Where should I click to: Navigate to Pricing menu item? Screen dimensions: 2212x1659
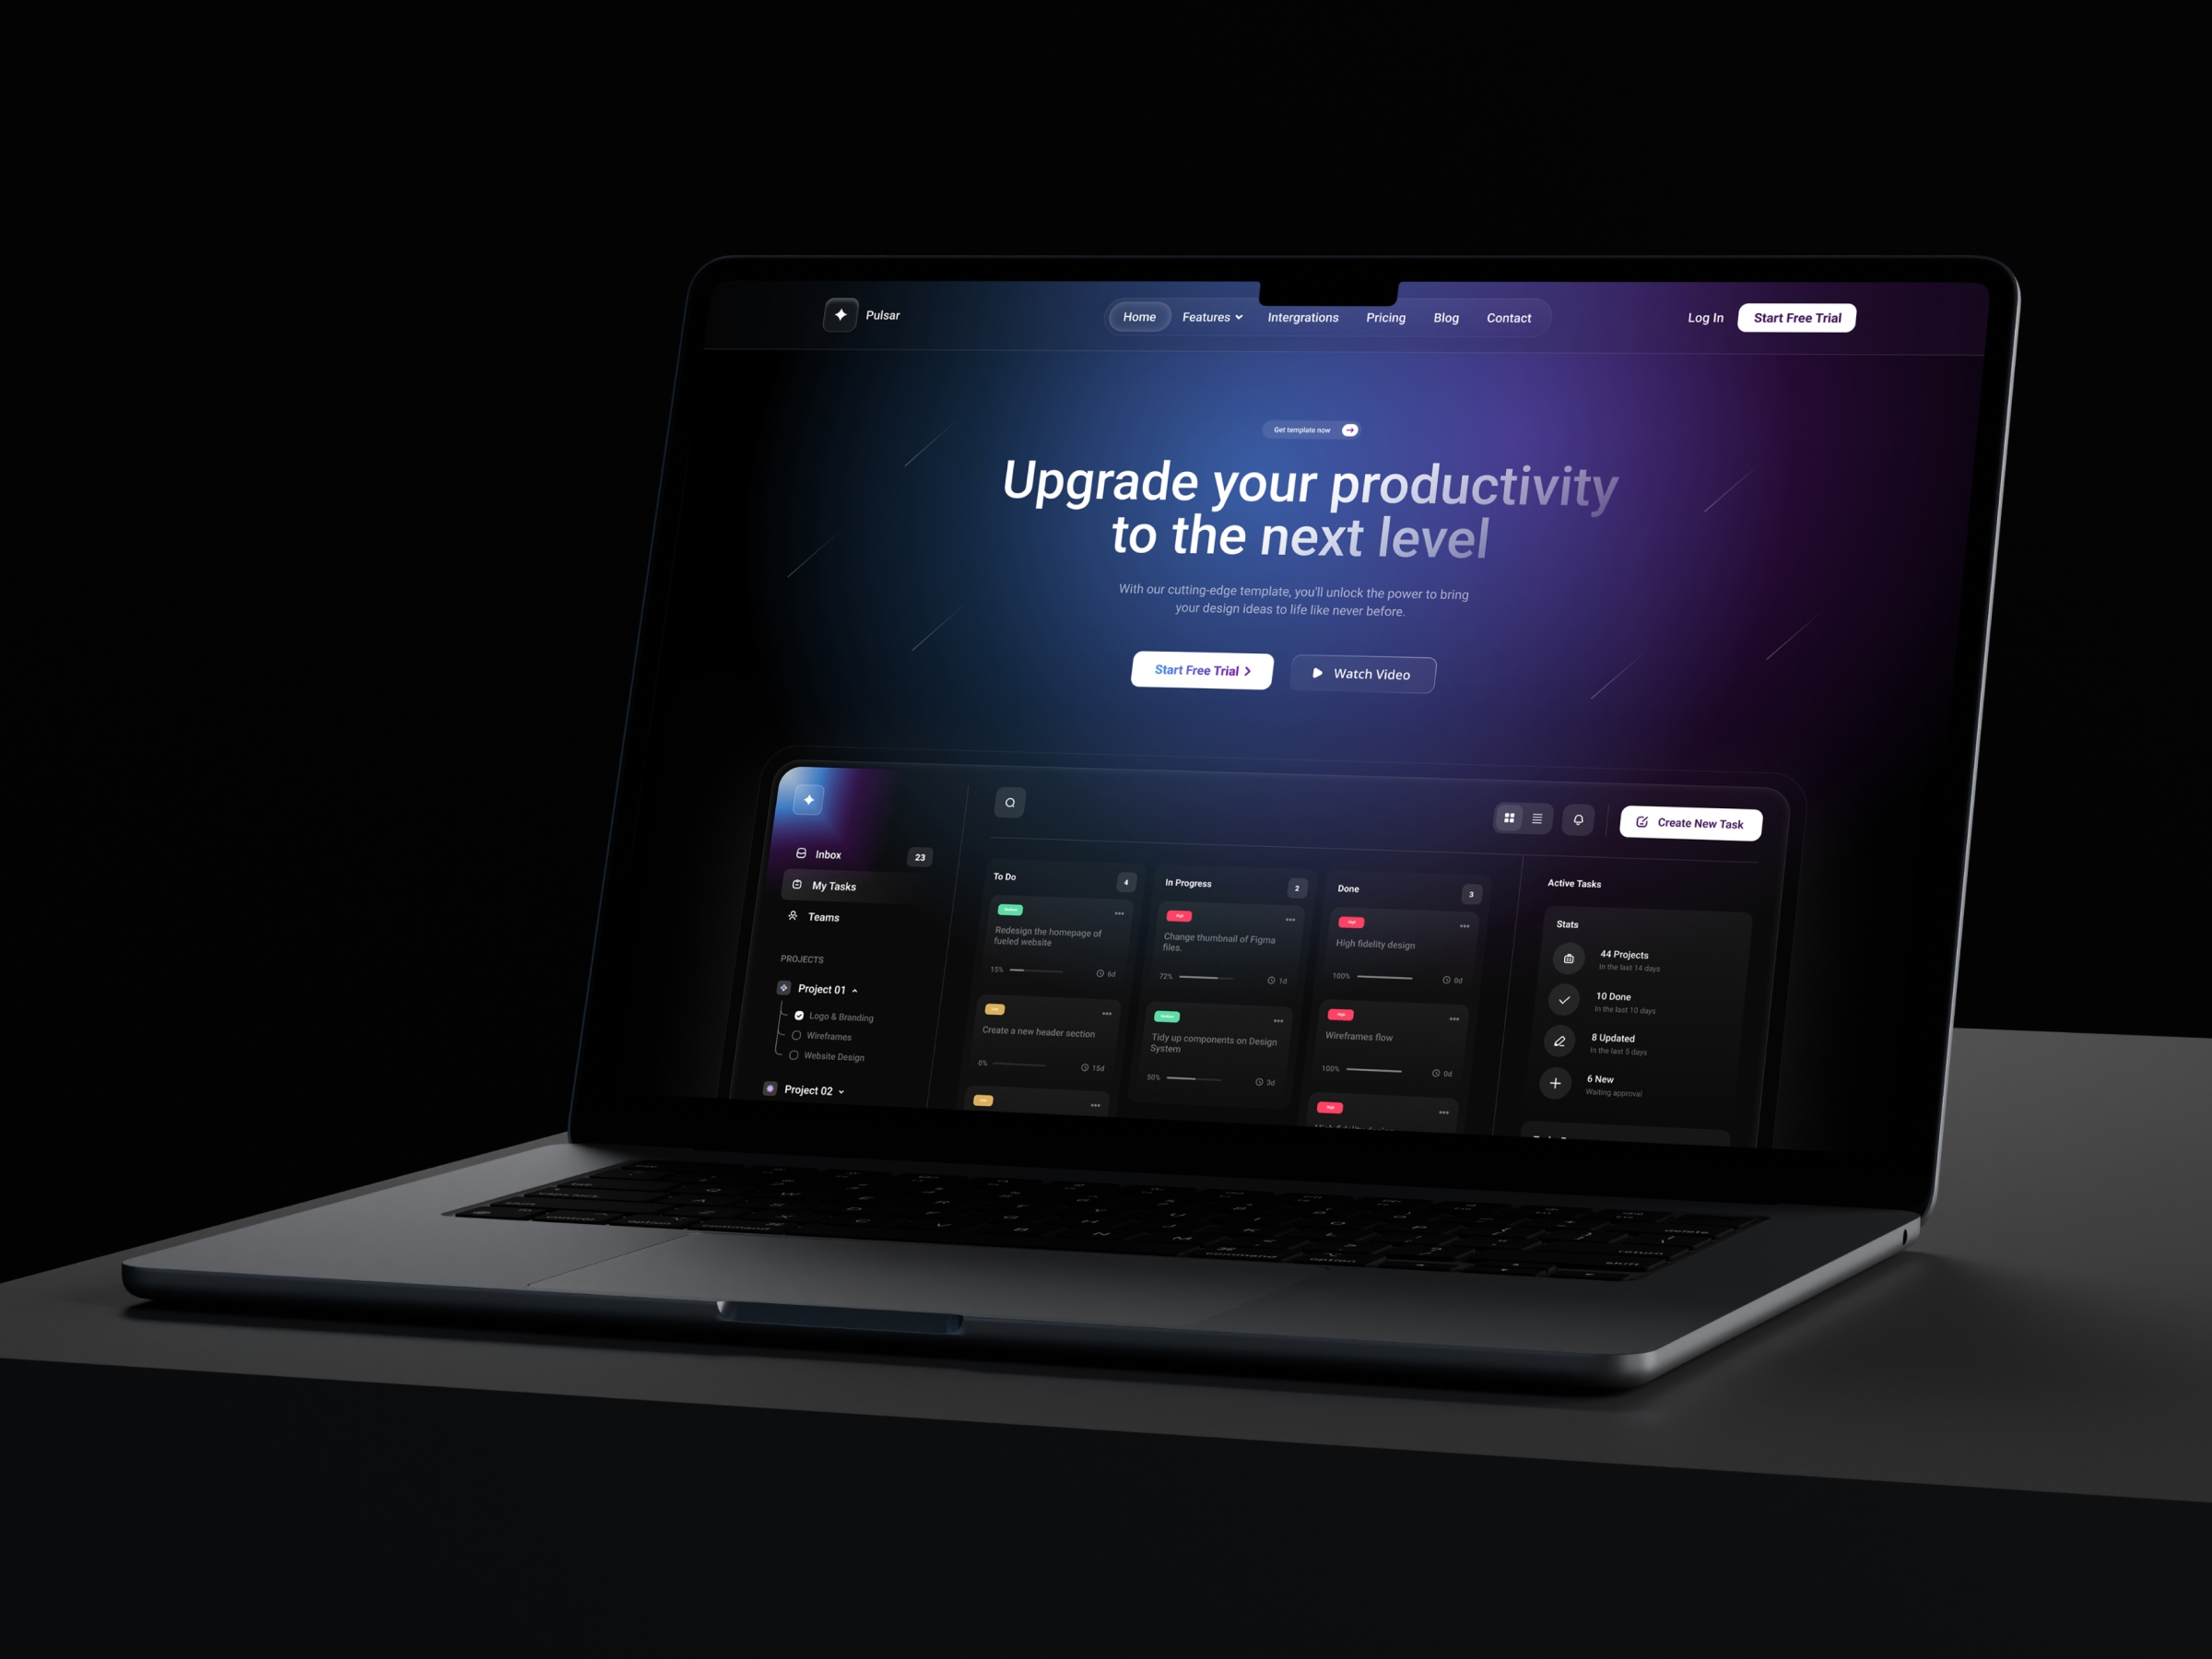pyautogui.click(x=1384, y=317)
